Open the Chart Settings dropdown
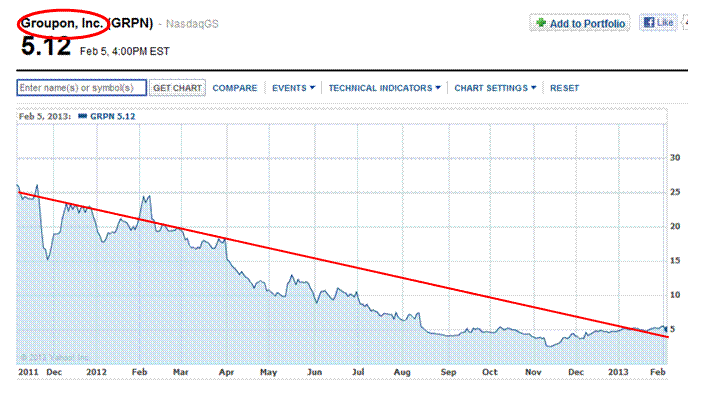This screenshot has height=412, width=715. (x=495, y=88)
